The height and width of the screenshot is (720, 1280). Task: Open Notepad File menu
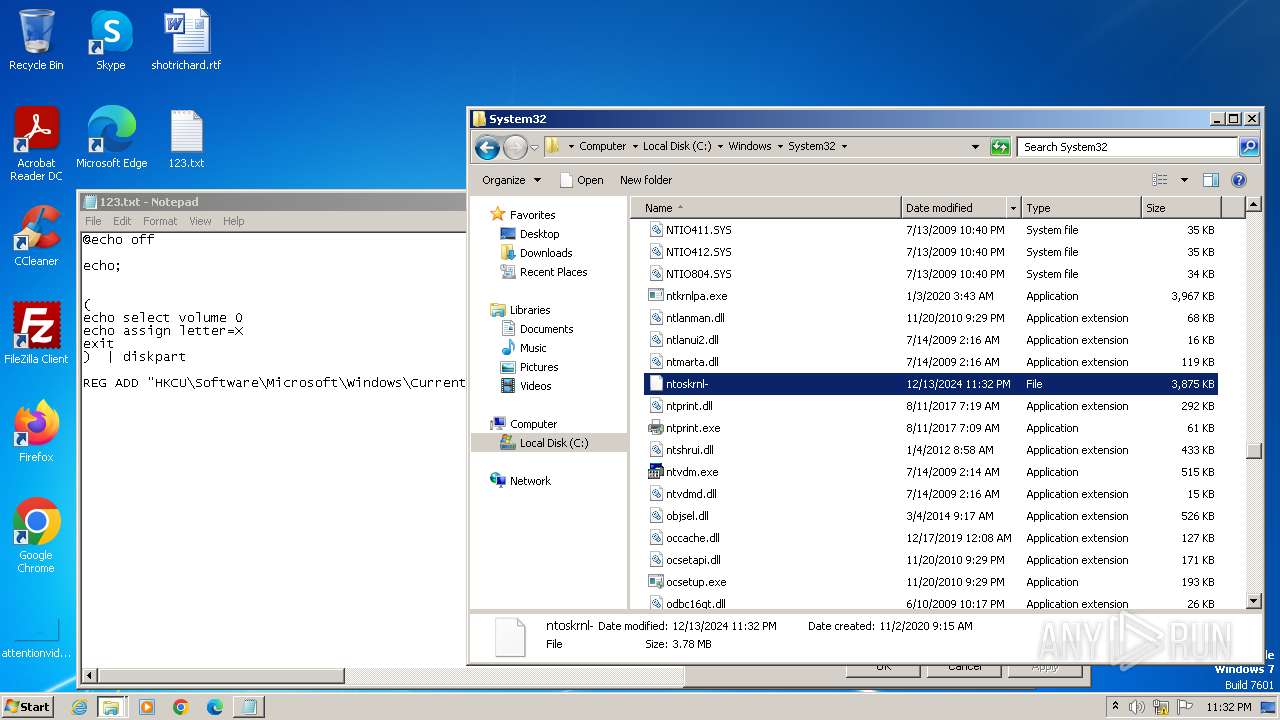[93, 221]
